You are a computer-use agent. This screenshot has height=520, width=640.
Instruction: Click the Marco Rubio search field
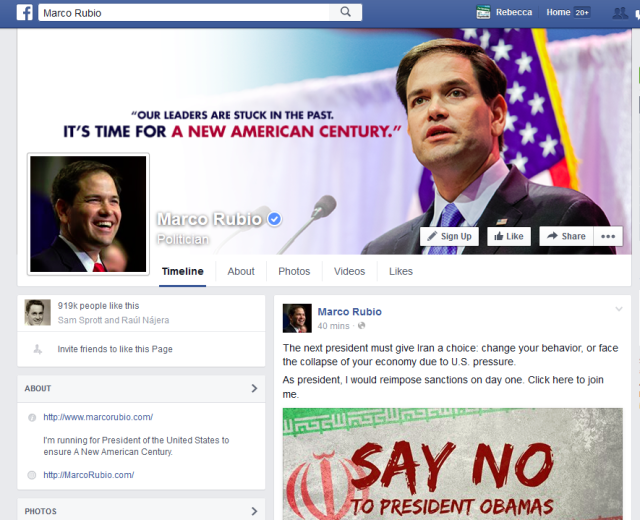click(184, 13)
